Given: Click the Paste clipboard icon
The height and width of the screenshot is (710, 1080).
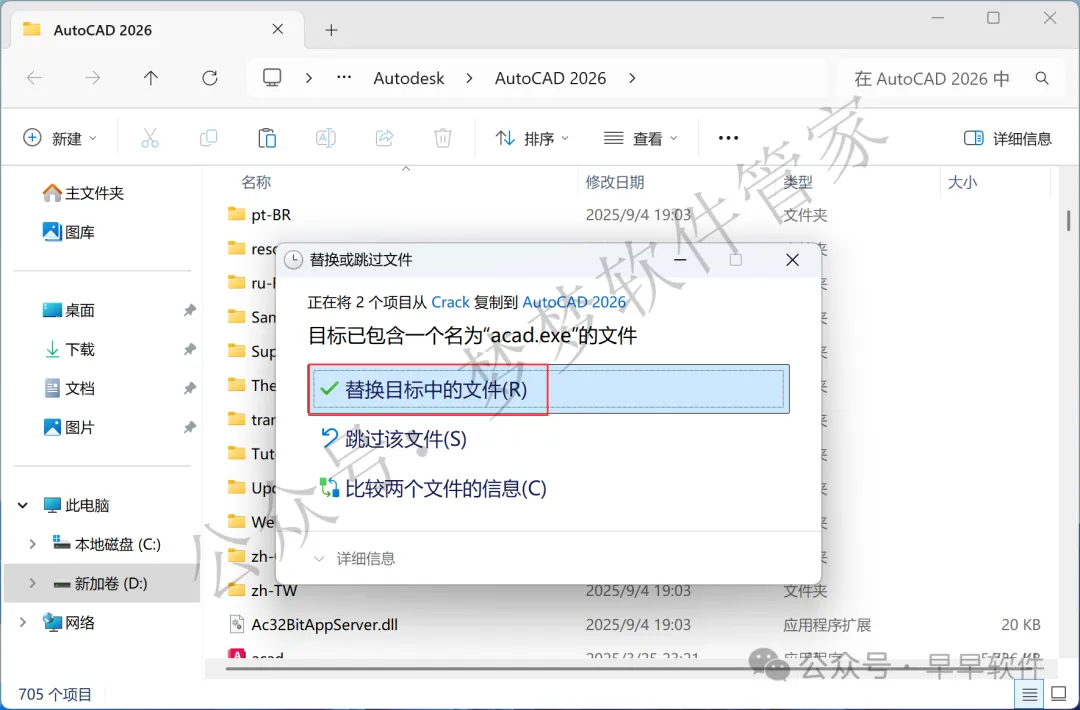Looking at the screenshot, I should pos(267,138).
